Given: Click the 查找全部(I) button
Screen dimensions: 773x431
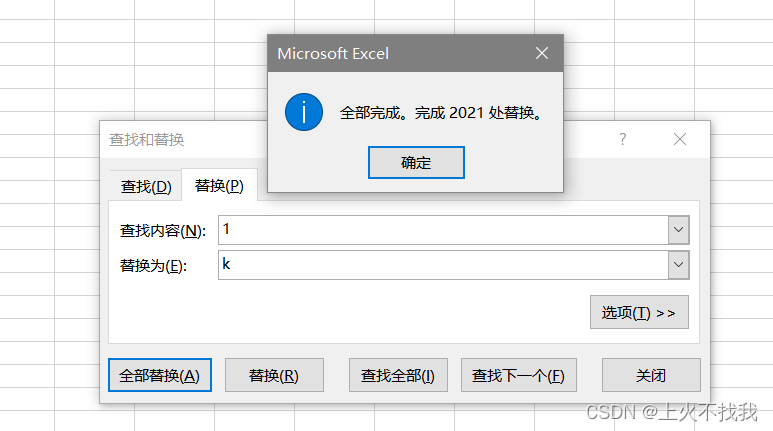Looking at the screenshot, I should tap(398, 375).
